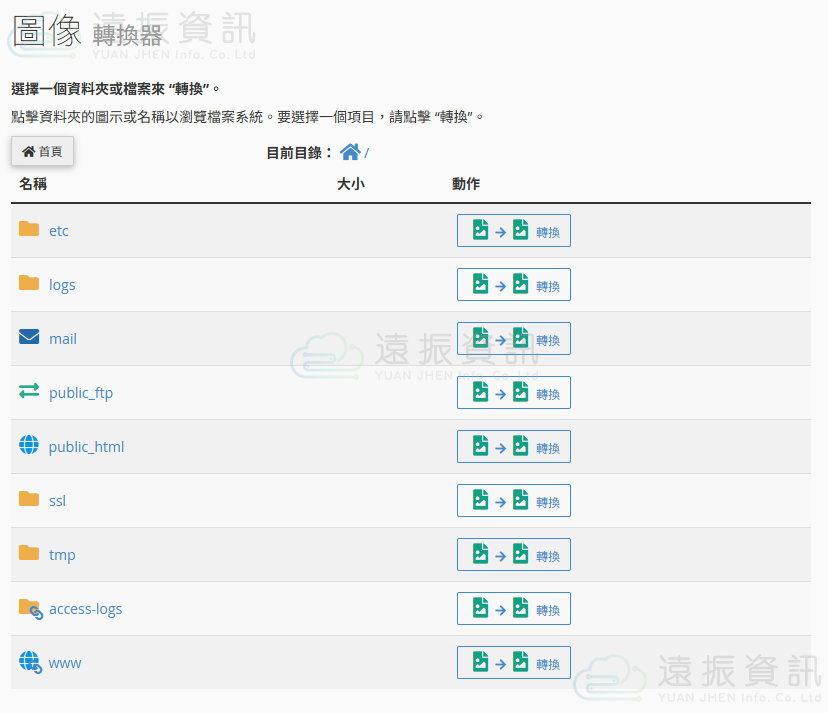Screen dimensions: 828x713
Task: Click the ssl folder icon
Action: (29, 500)
